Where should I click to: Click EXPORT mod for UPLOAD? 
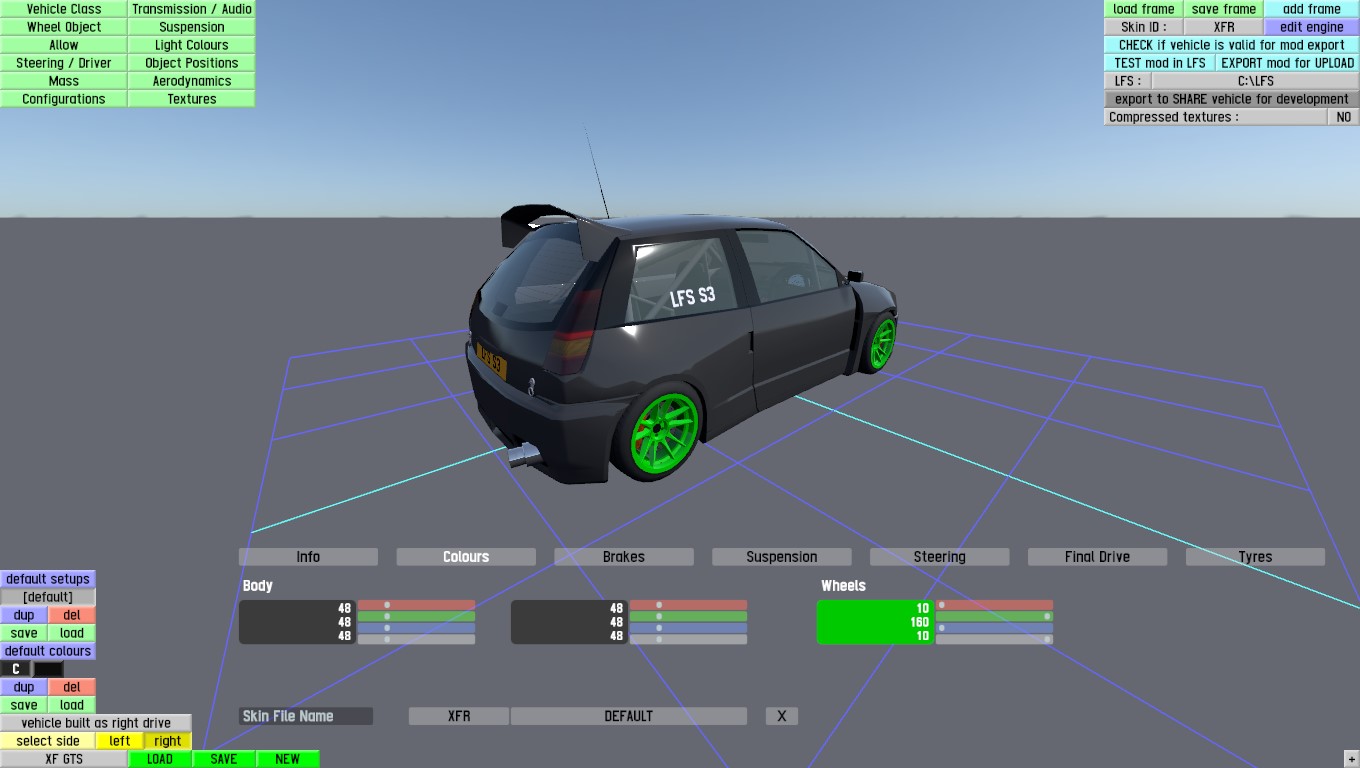click(x=1288, y=63)
